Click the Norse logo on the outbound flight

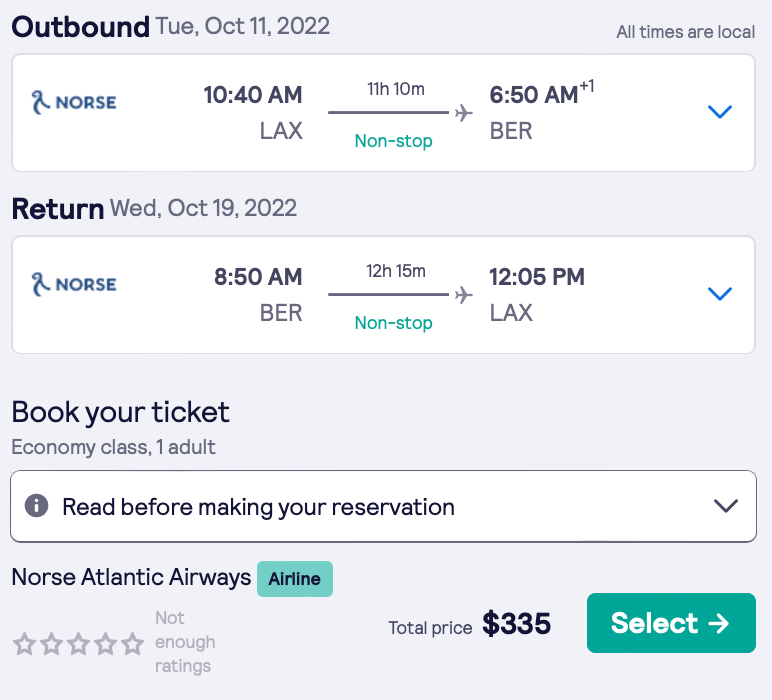coord(74,102)
